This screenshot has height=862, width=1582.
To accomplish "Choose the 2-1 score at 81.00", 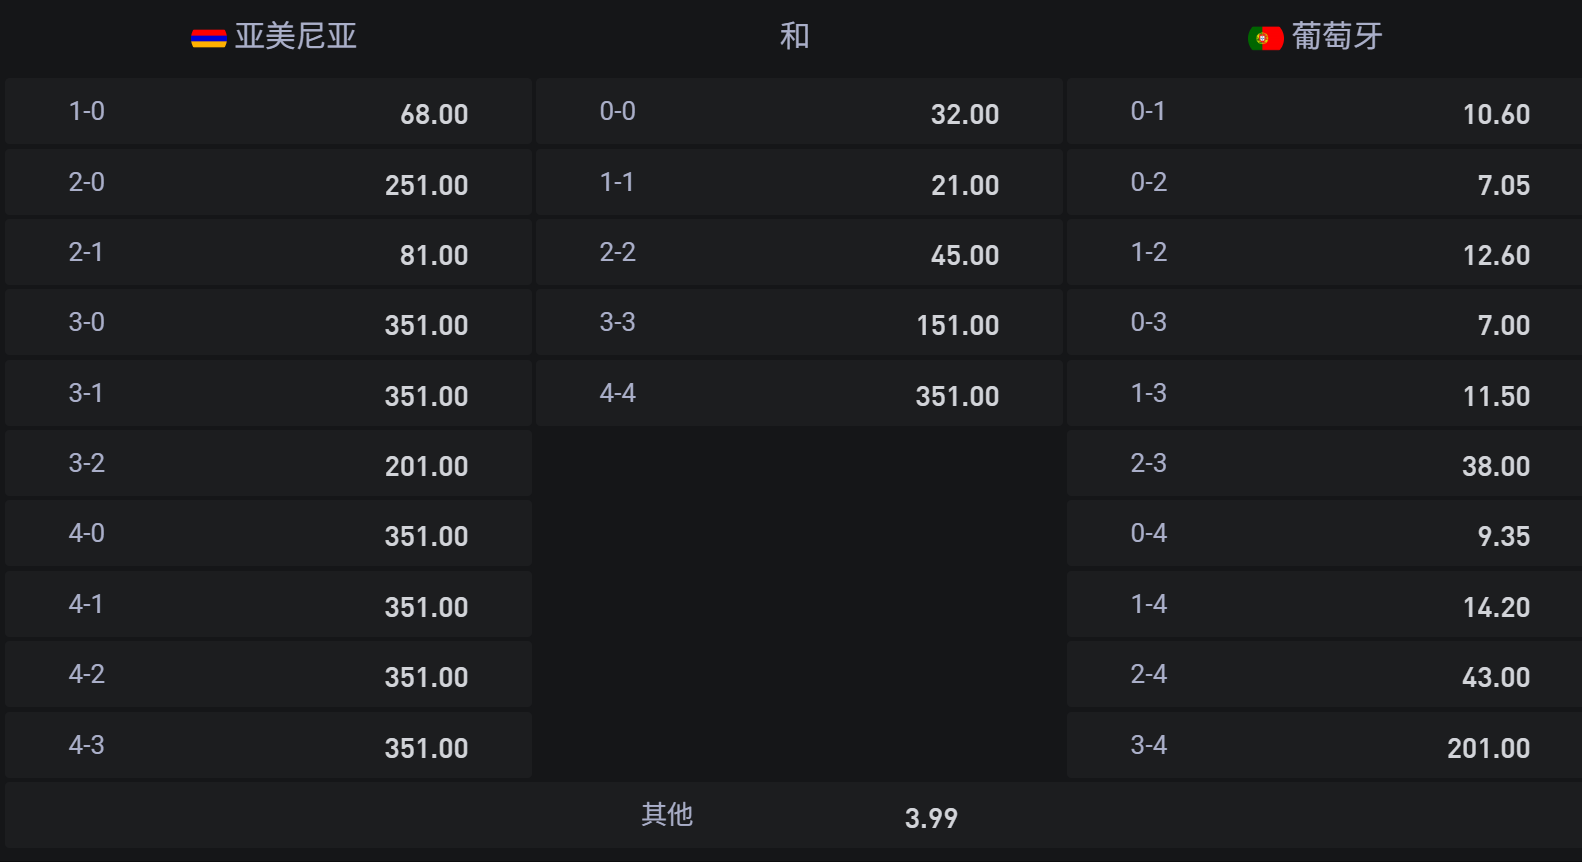I will pyautogui.click(x=268, y=253).
